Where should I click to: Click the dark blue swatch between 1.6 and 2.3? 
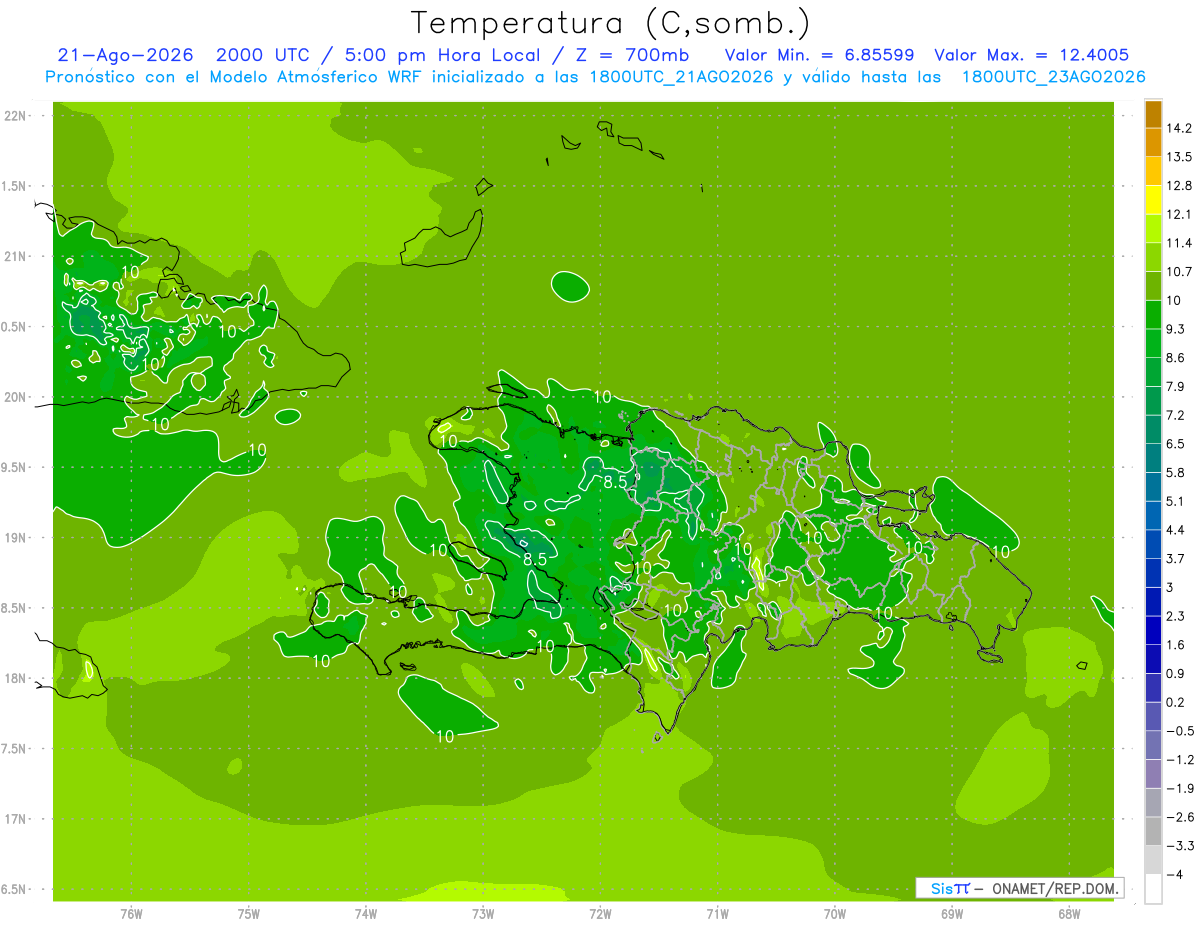pyautogui.click(x=1153, y=630)
